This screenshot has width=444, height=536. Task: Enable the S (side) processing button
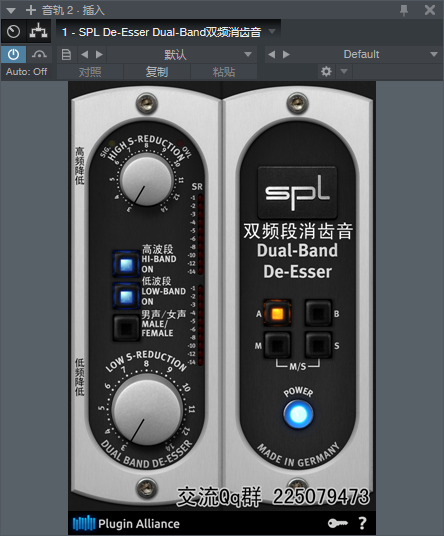[x=318, y=345]
